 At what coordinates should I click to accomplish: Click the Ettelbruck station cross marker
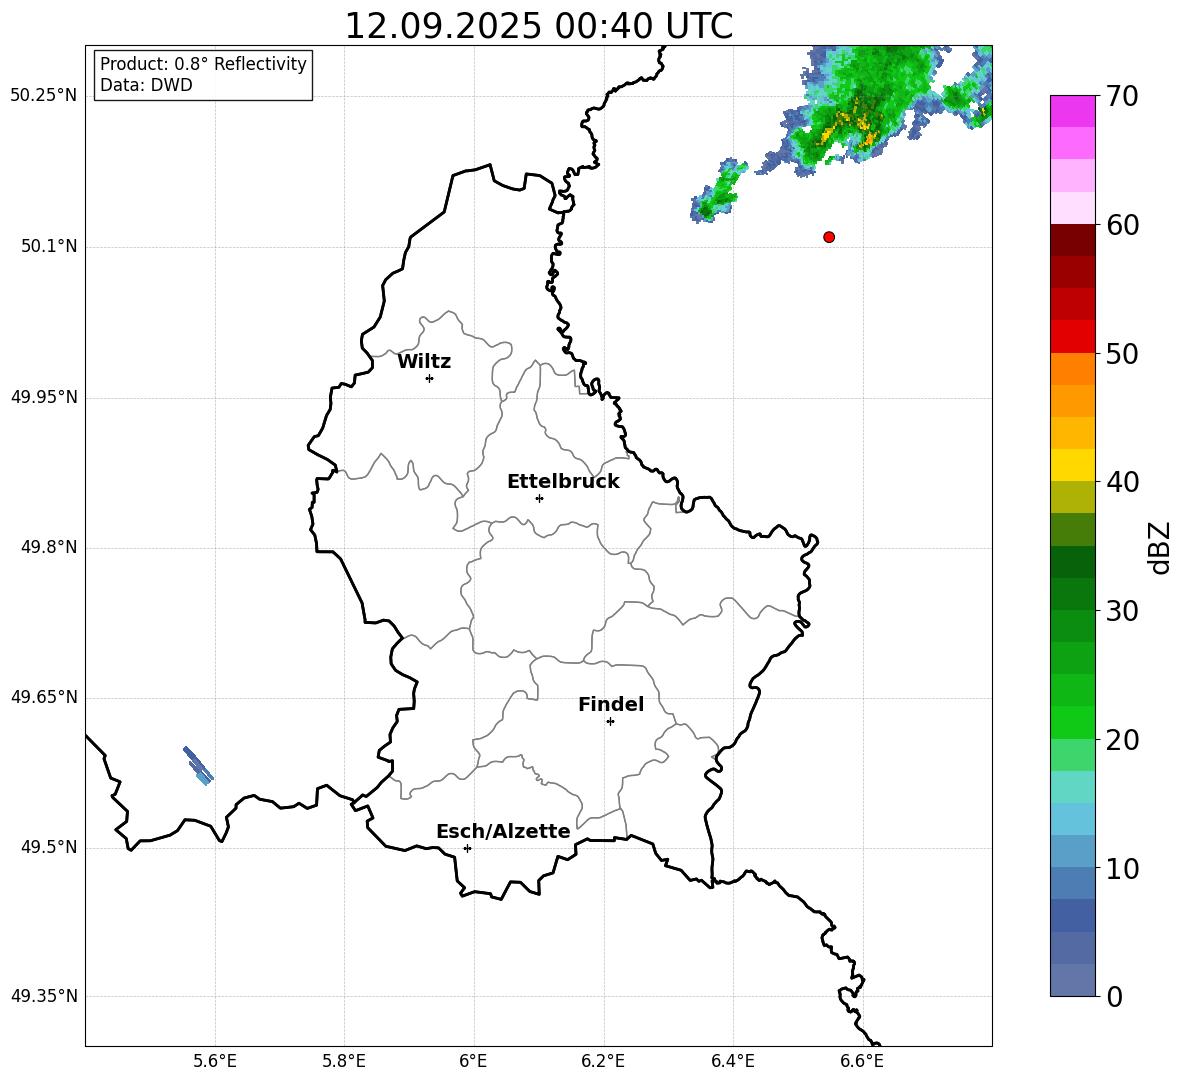pos(539,498)
